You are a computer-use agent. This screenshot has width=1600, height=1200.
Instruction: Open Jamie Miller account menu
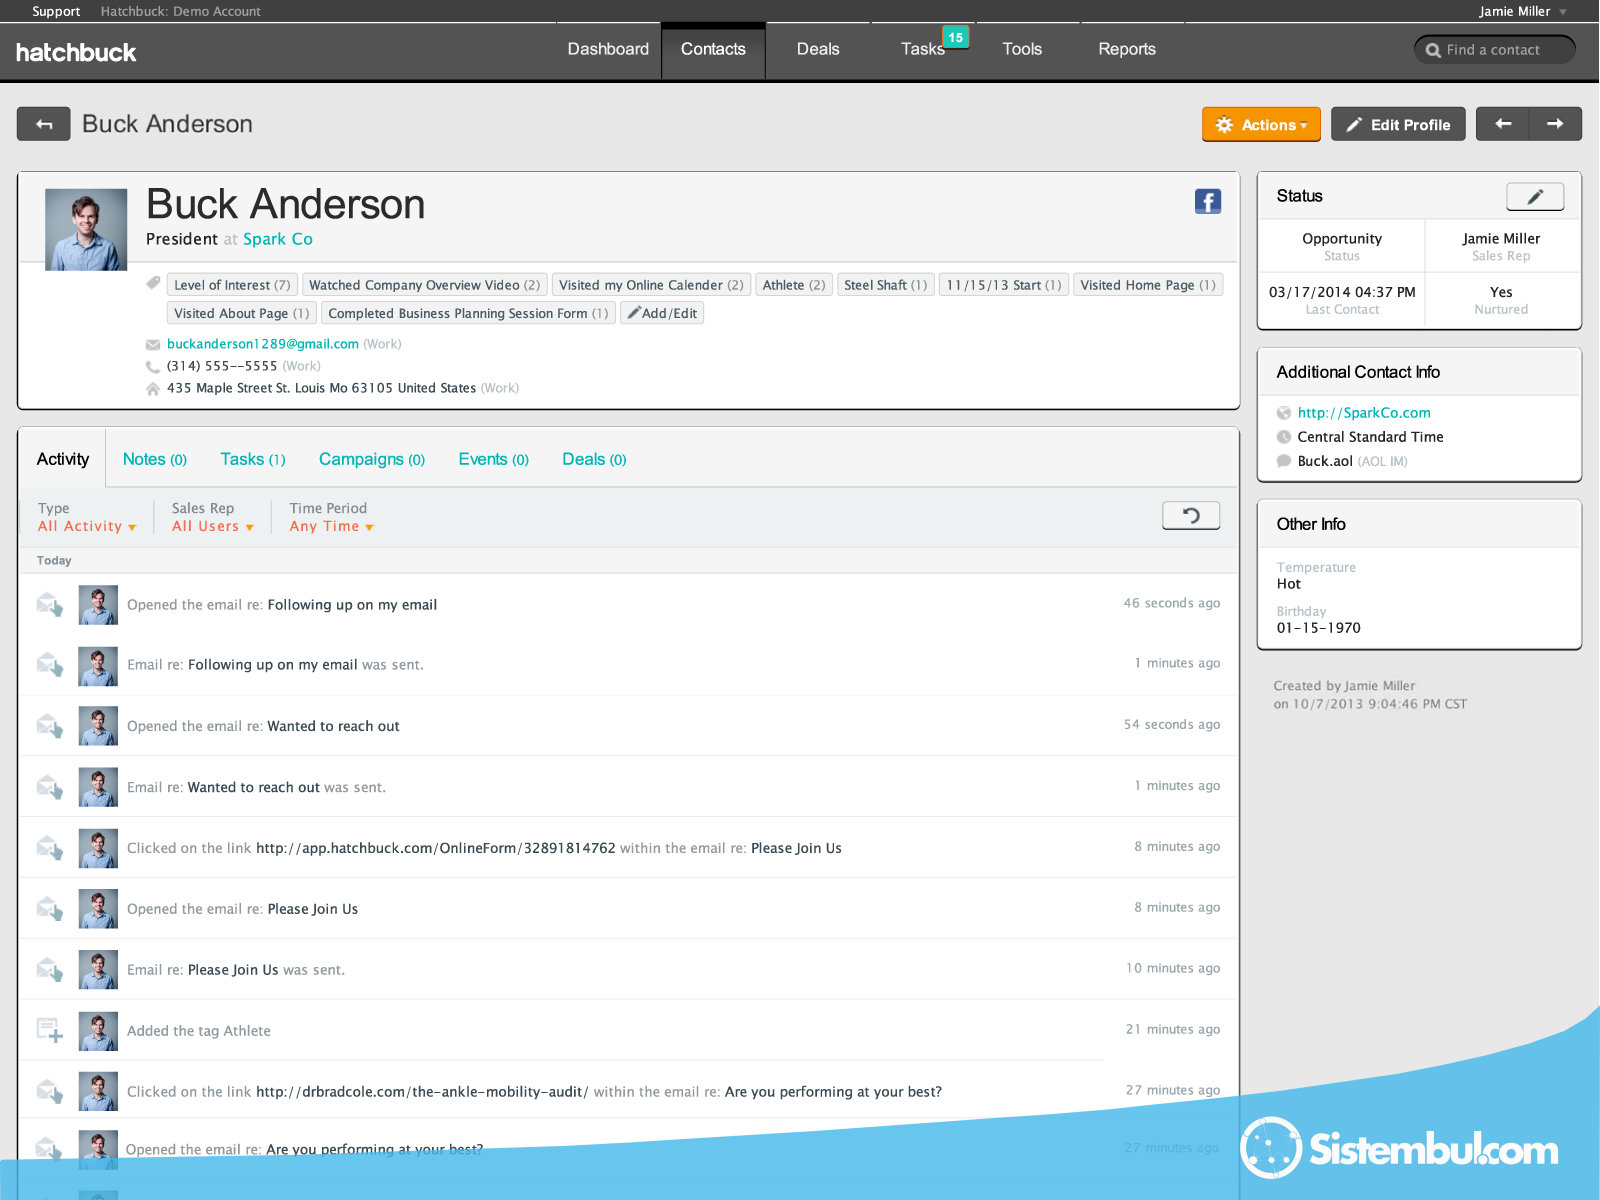1522,11
